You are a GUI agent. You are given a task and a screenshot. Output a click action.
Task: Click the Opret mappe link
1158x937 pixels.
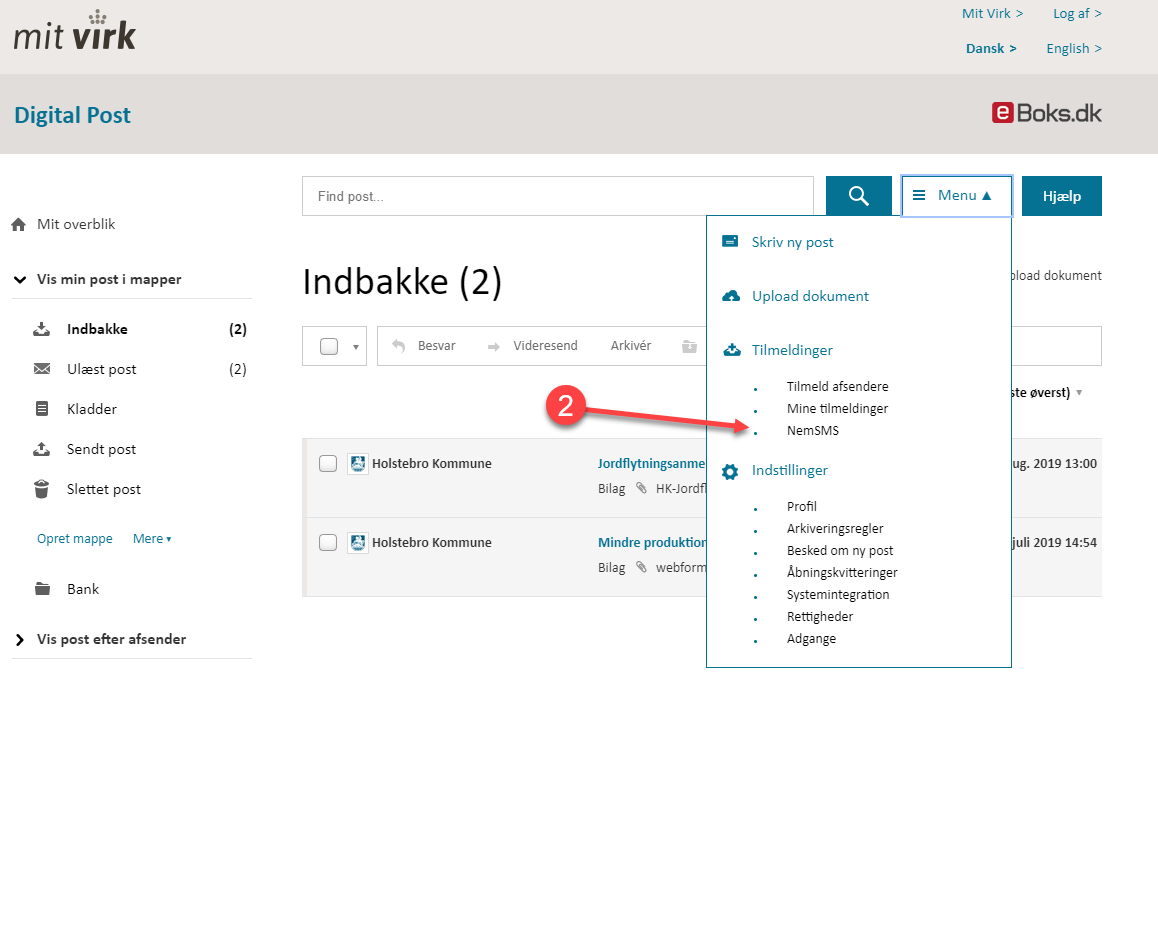pos(75,539)
